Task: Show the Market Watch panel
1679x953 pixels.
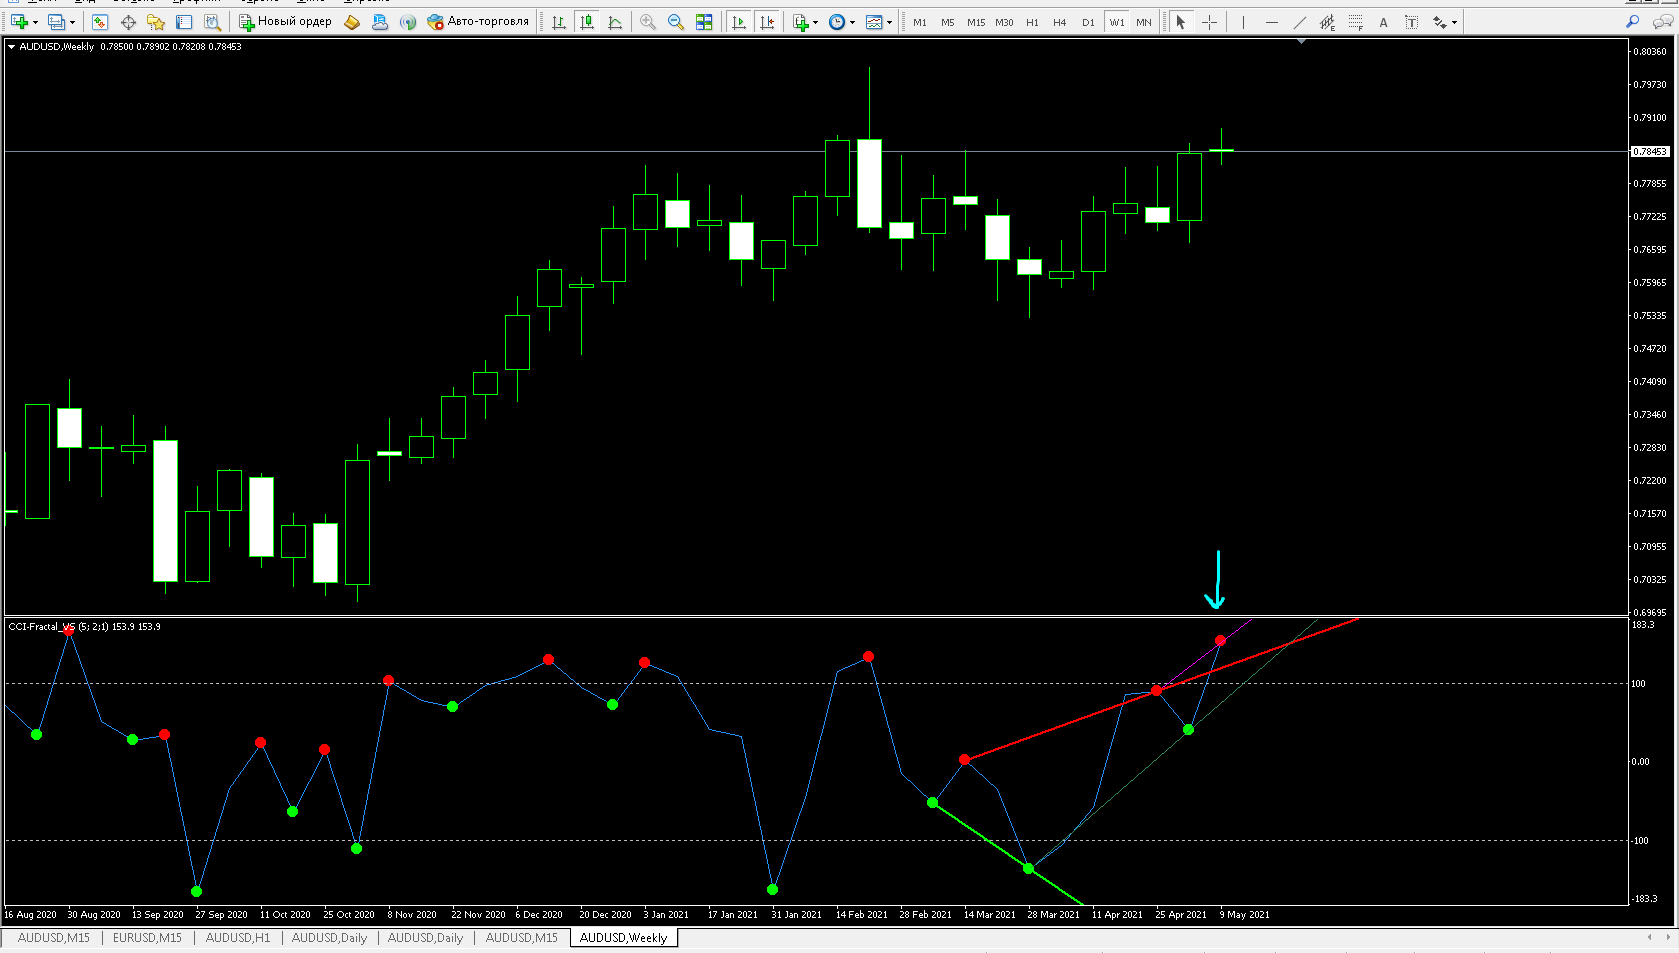Action: coord(100,22)
